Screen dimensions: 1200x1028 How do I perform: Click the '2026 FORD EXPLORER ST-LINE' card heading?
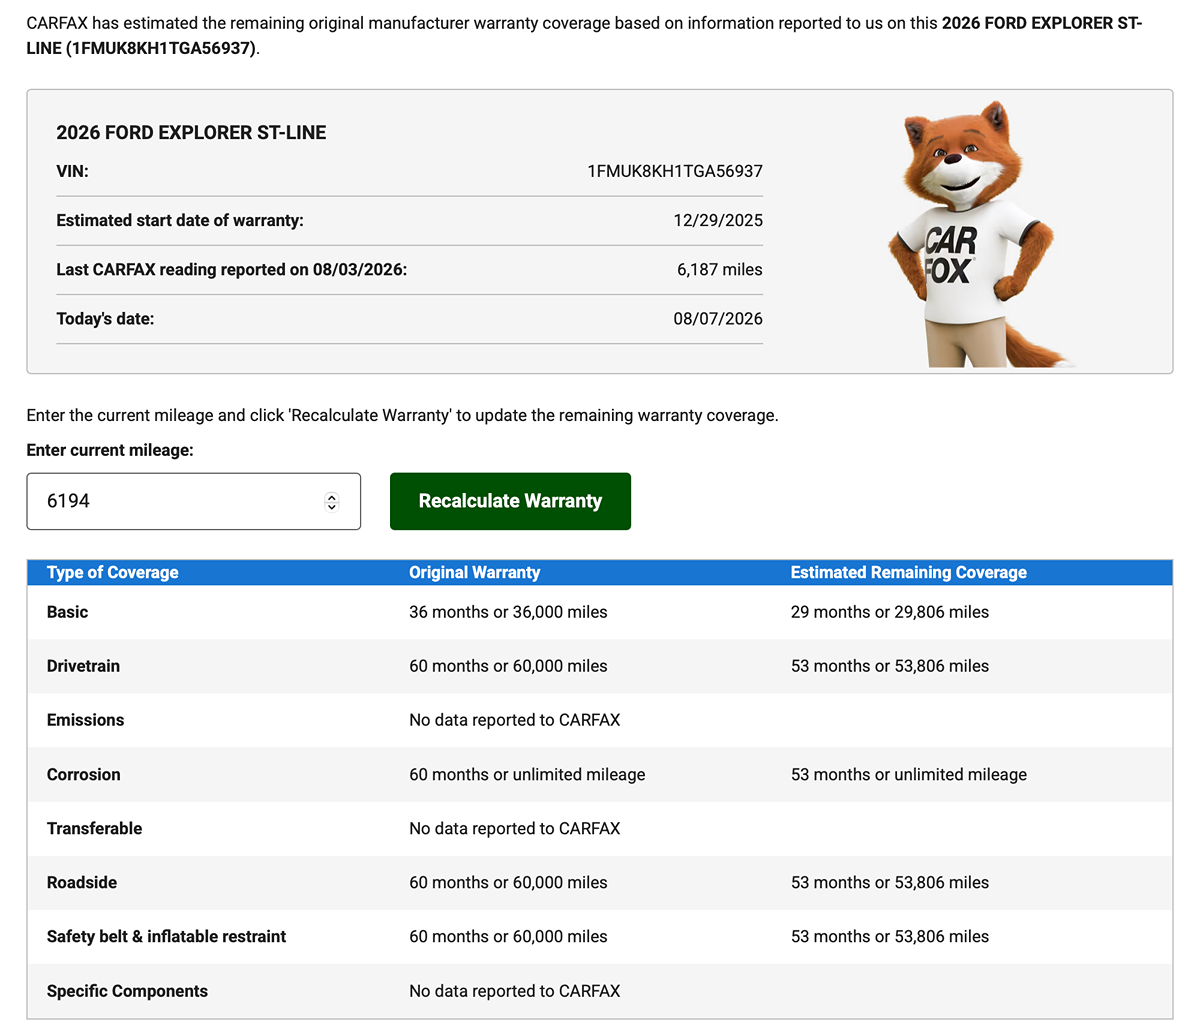coord(191,132)
